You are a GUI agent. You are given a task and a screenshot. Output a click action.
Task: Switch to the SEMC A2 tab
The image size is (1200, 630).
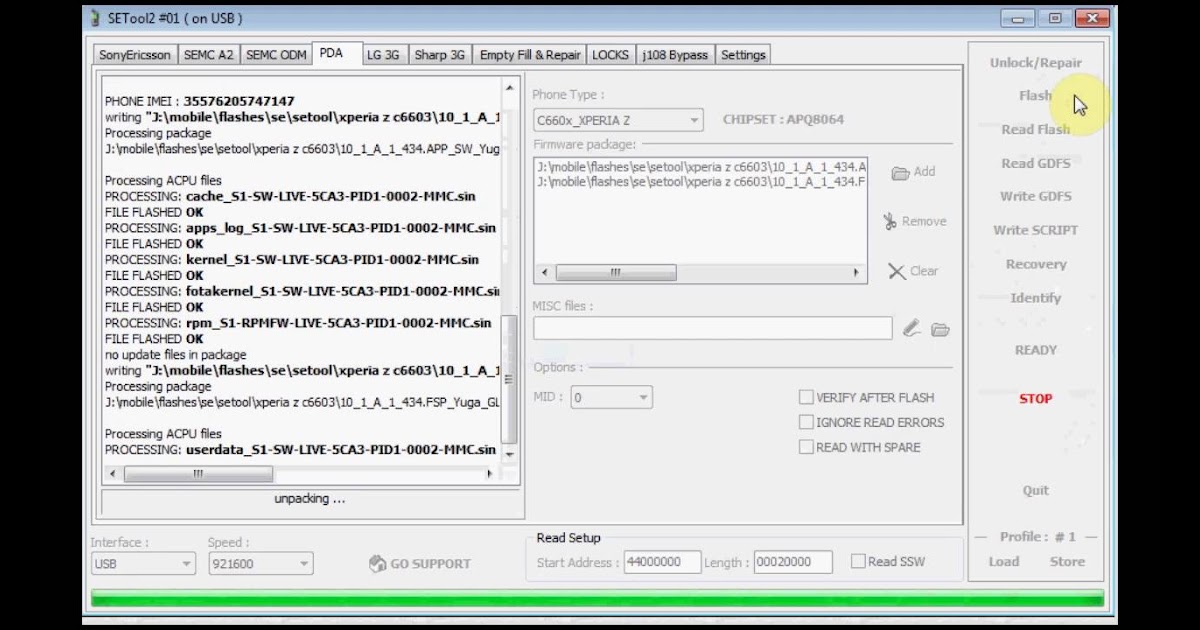click(208, 55)
